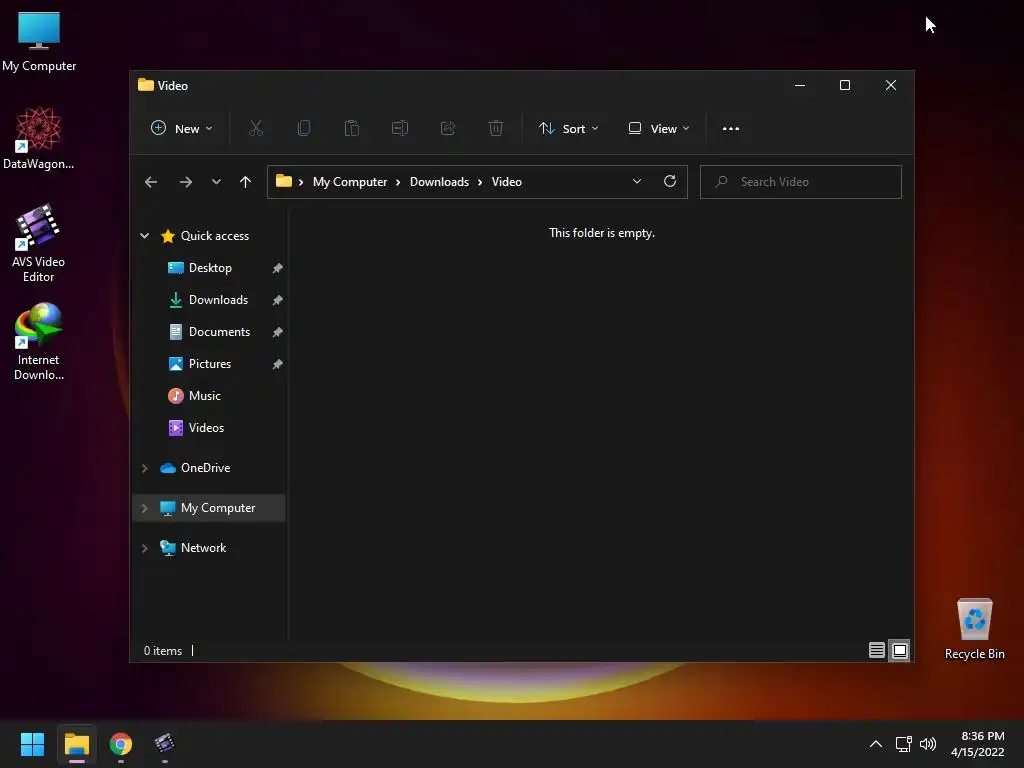Show hidden system tray icons
The width and height of the screenshot is (1024, 768).
(876, 744)
